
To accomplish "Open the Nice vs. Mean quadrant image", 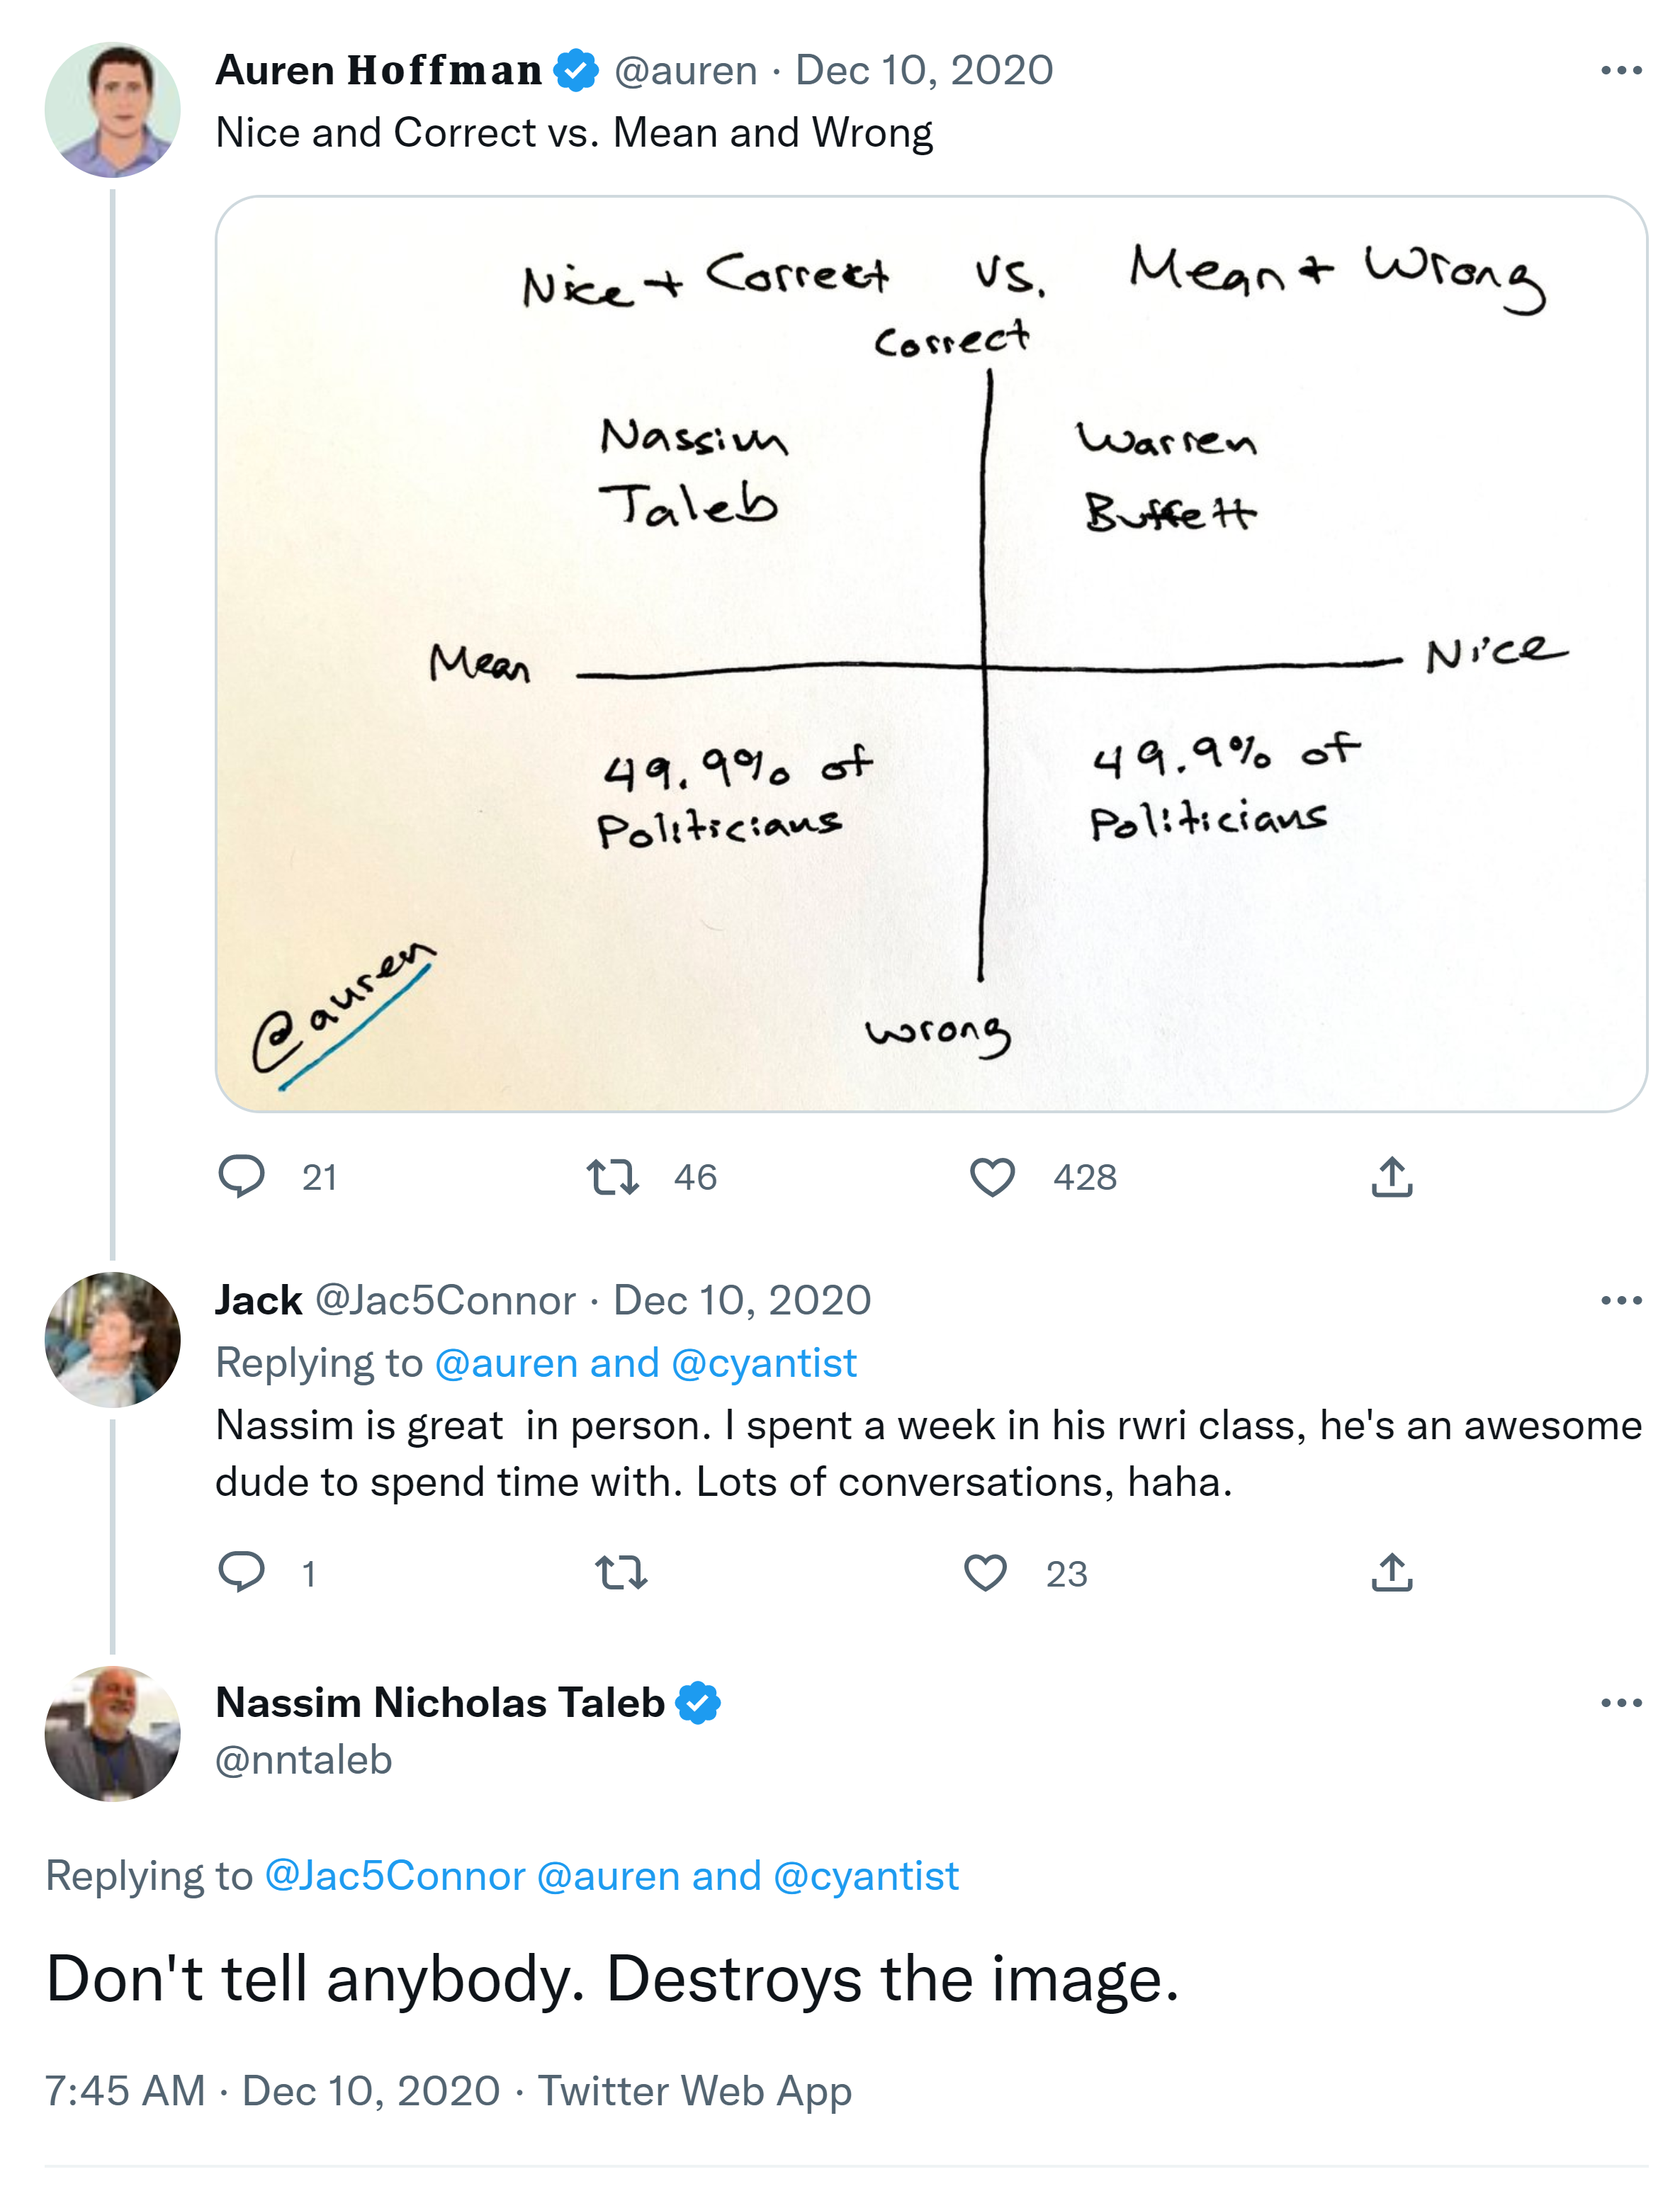I will pos(930,653).
